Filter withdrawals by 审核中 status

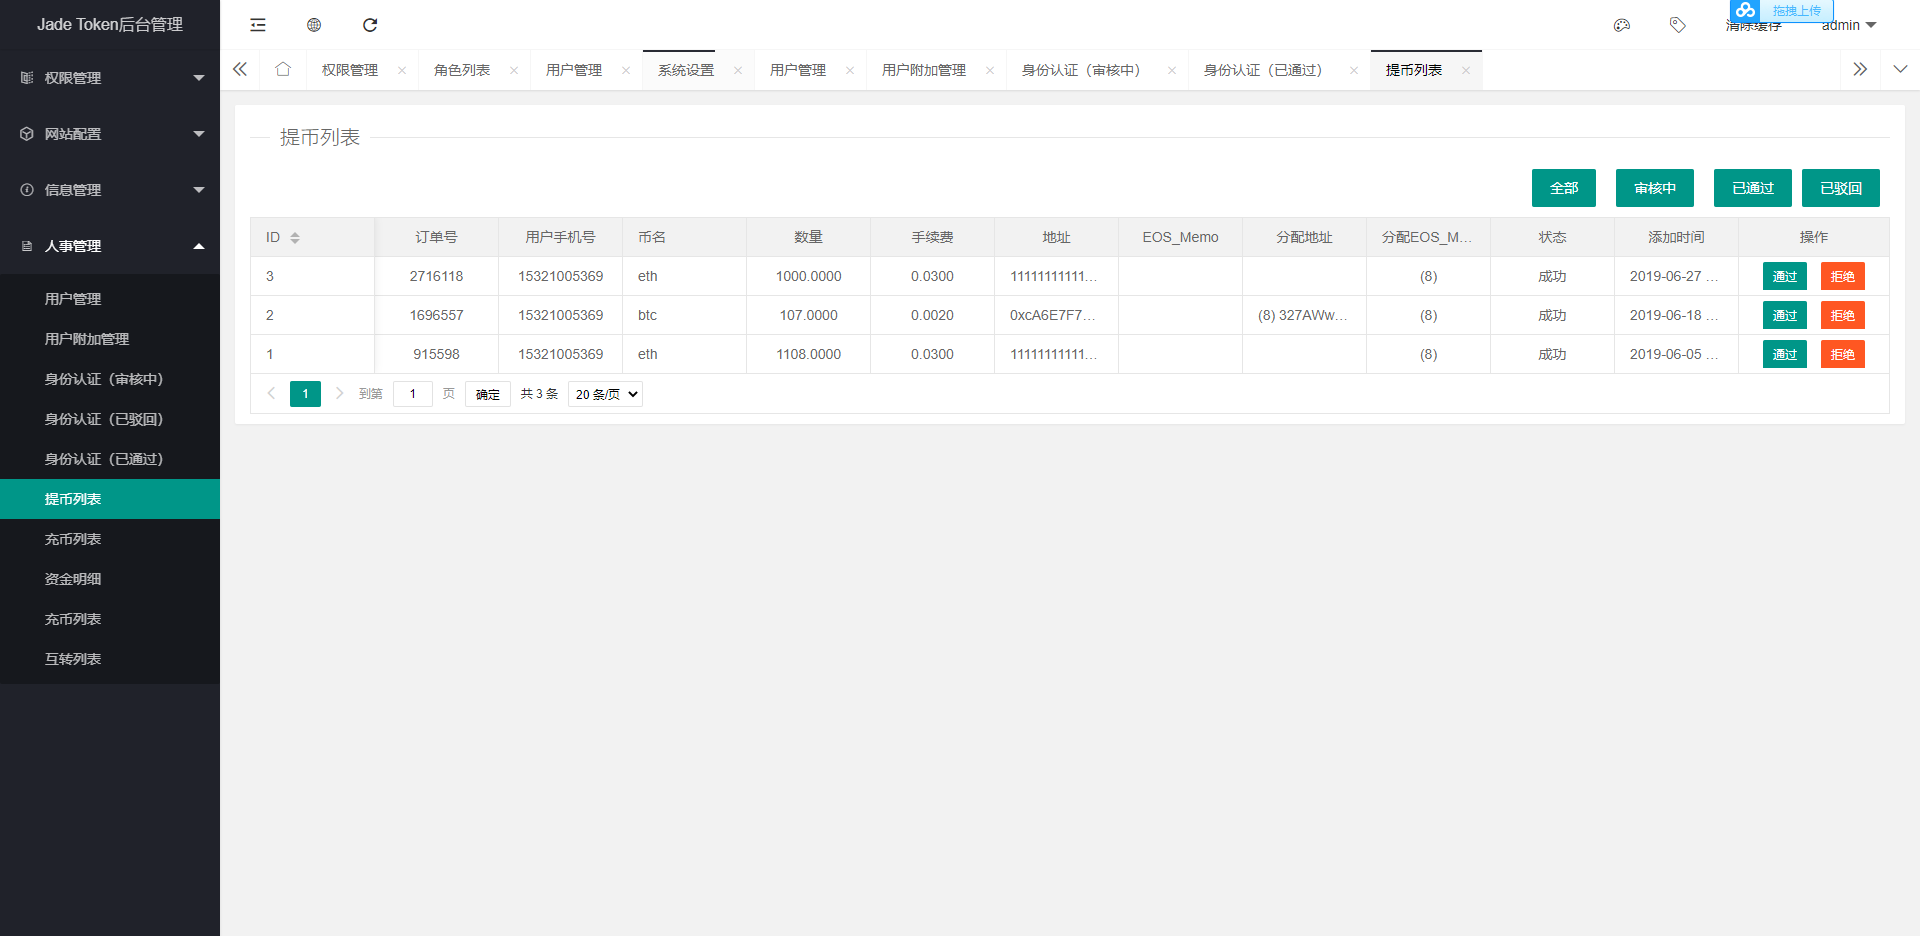point(1654,188)
